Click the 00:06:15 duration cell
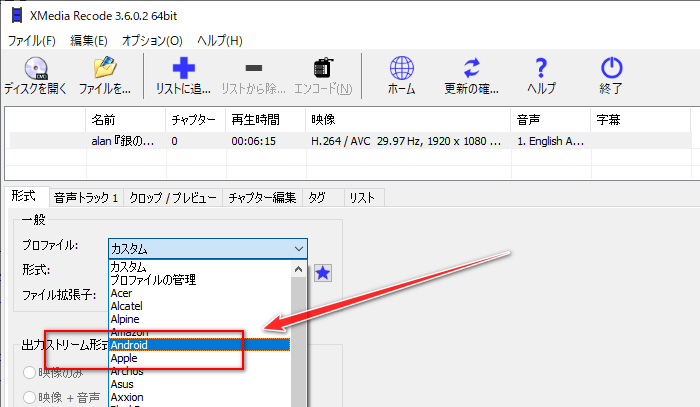 pos(254,141)
